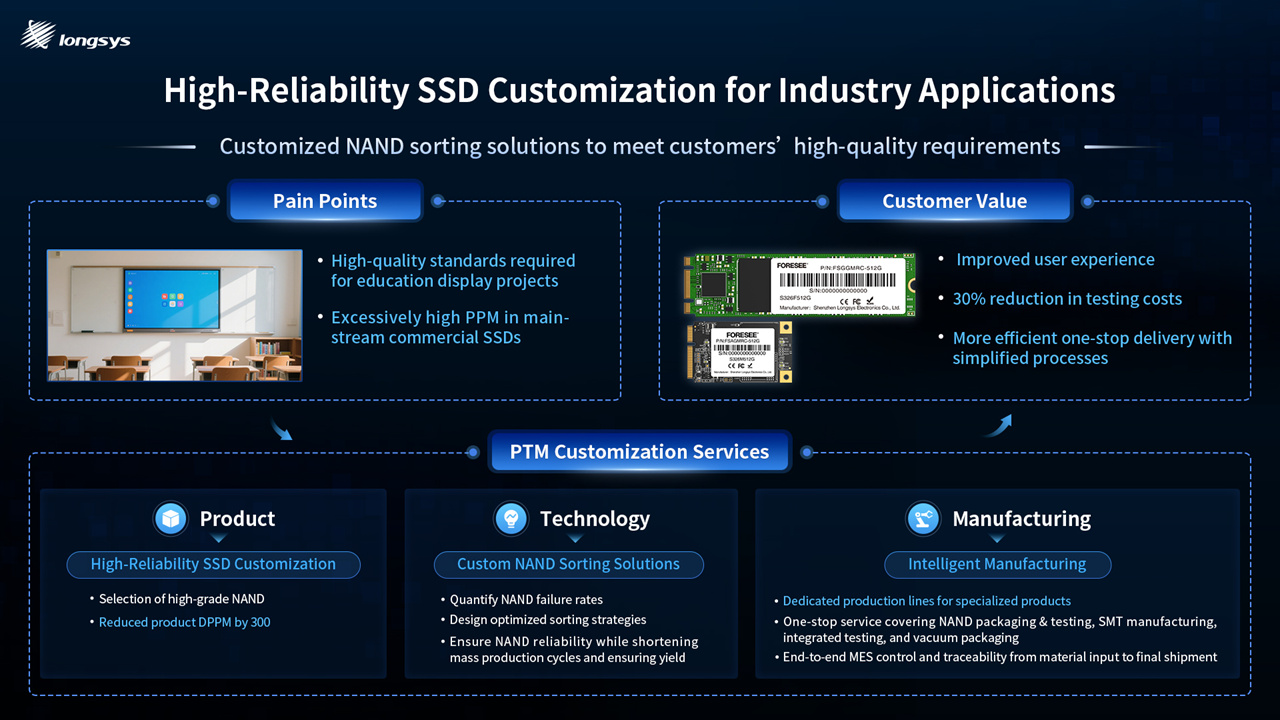Click Custom NAND Sorting Solutions pill
1280x720 pixels.
[x=568, y=564]
